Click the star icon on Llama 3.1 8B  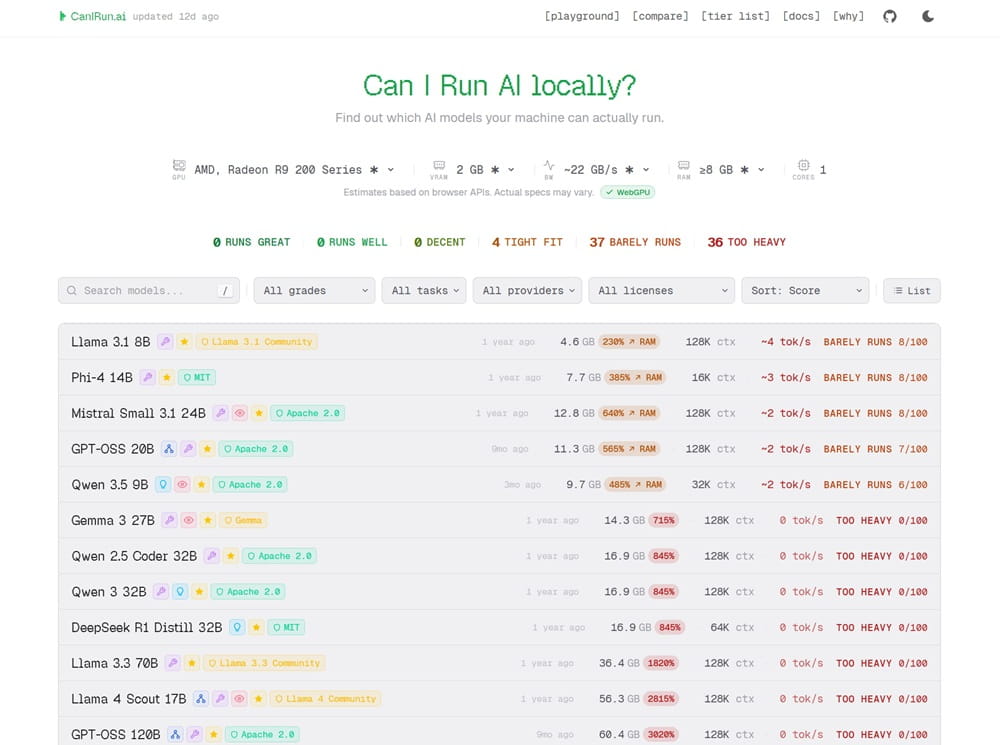(184, 342)
